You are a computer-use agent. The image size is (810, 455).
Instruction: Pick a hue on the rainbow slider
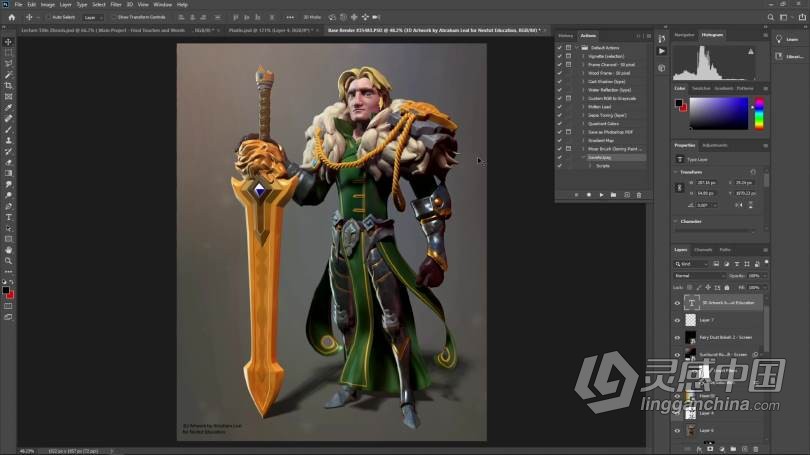tap(759, 114)
